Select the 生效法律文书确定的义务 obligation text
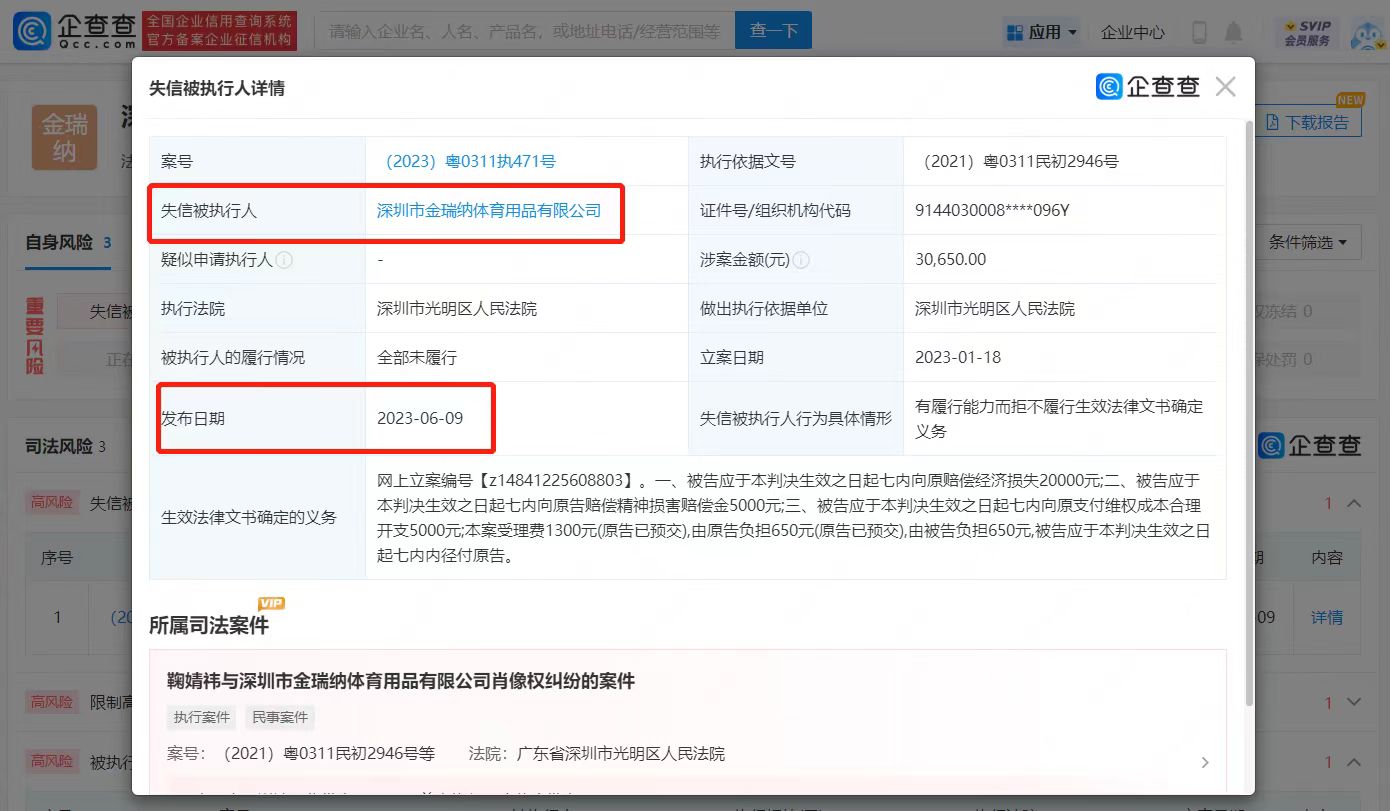 coord(794,518)
